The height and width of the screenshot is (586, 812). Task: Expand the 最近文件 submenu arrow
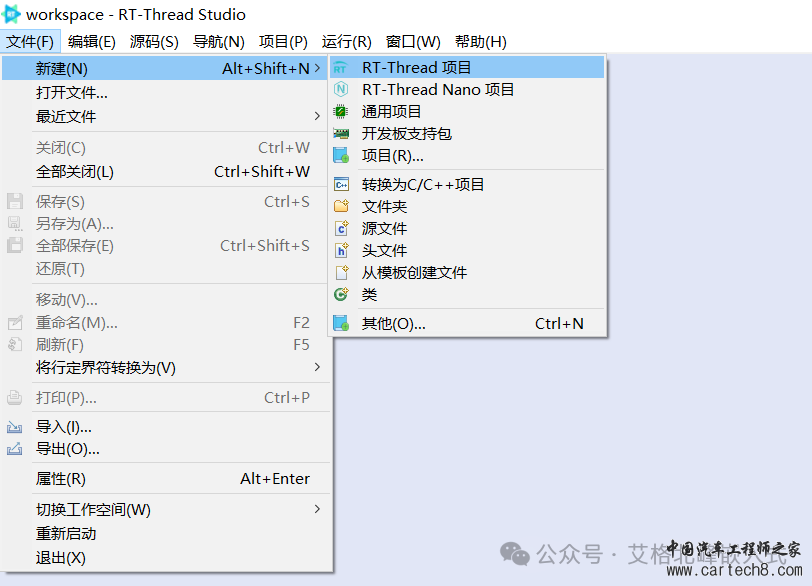coord(317,116)
